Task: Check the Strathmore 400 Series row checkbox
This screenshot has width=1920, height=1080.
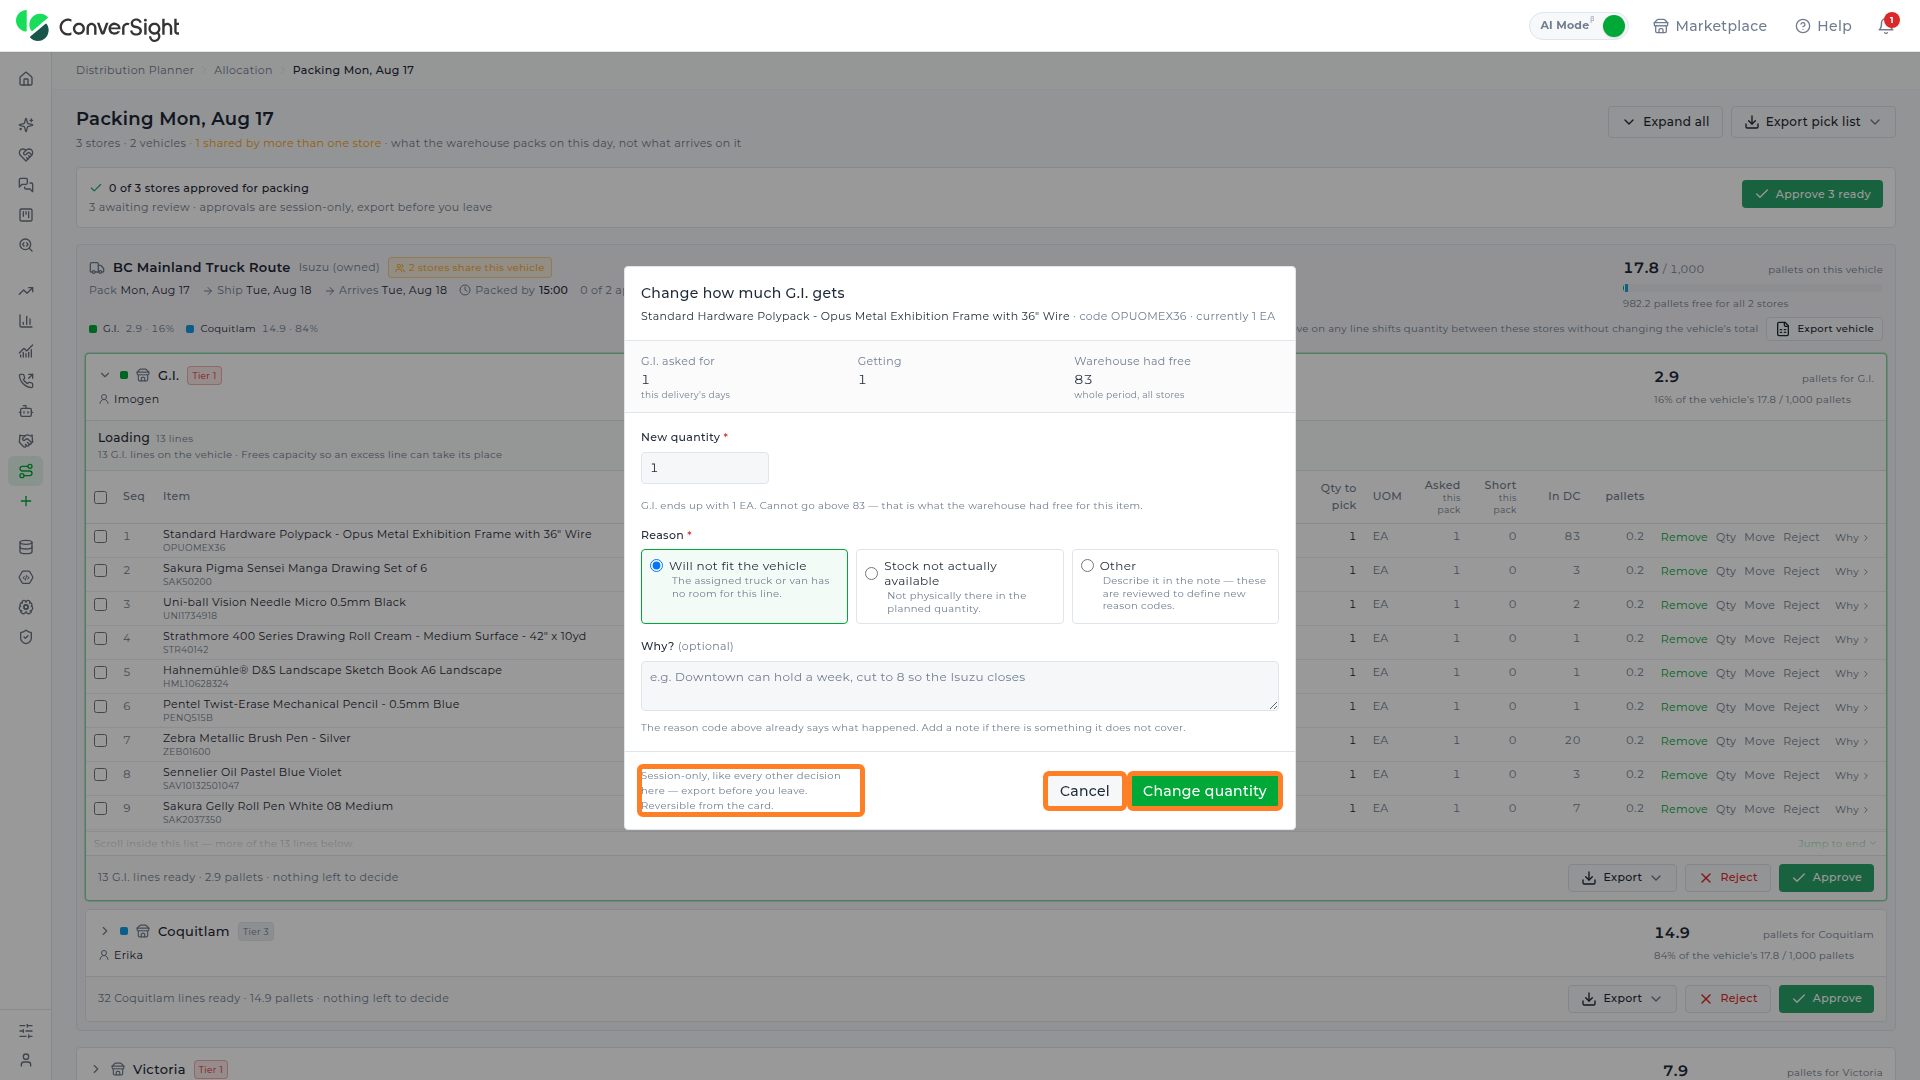Action: tap(100, 639)
